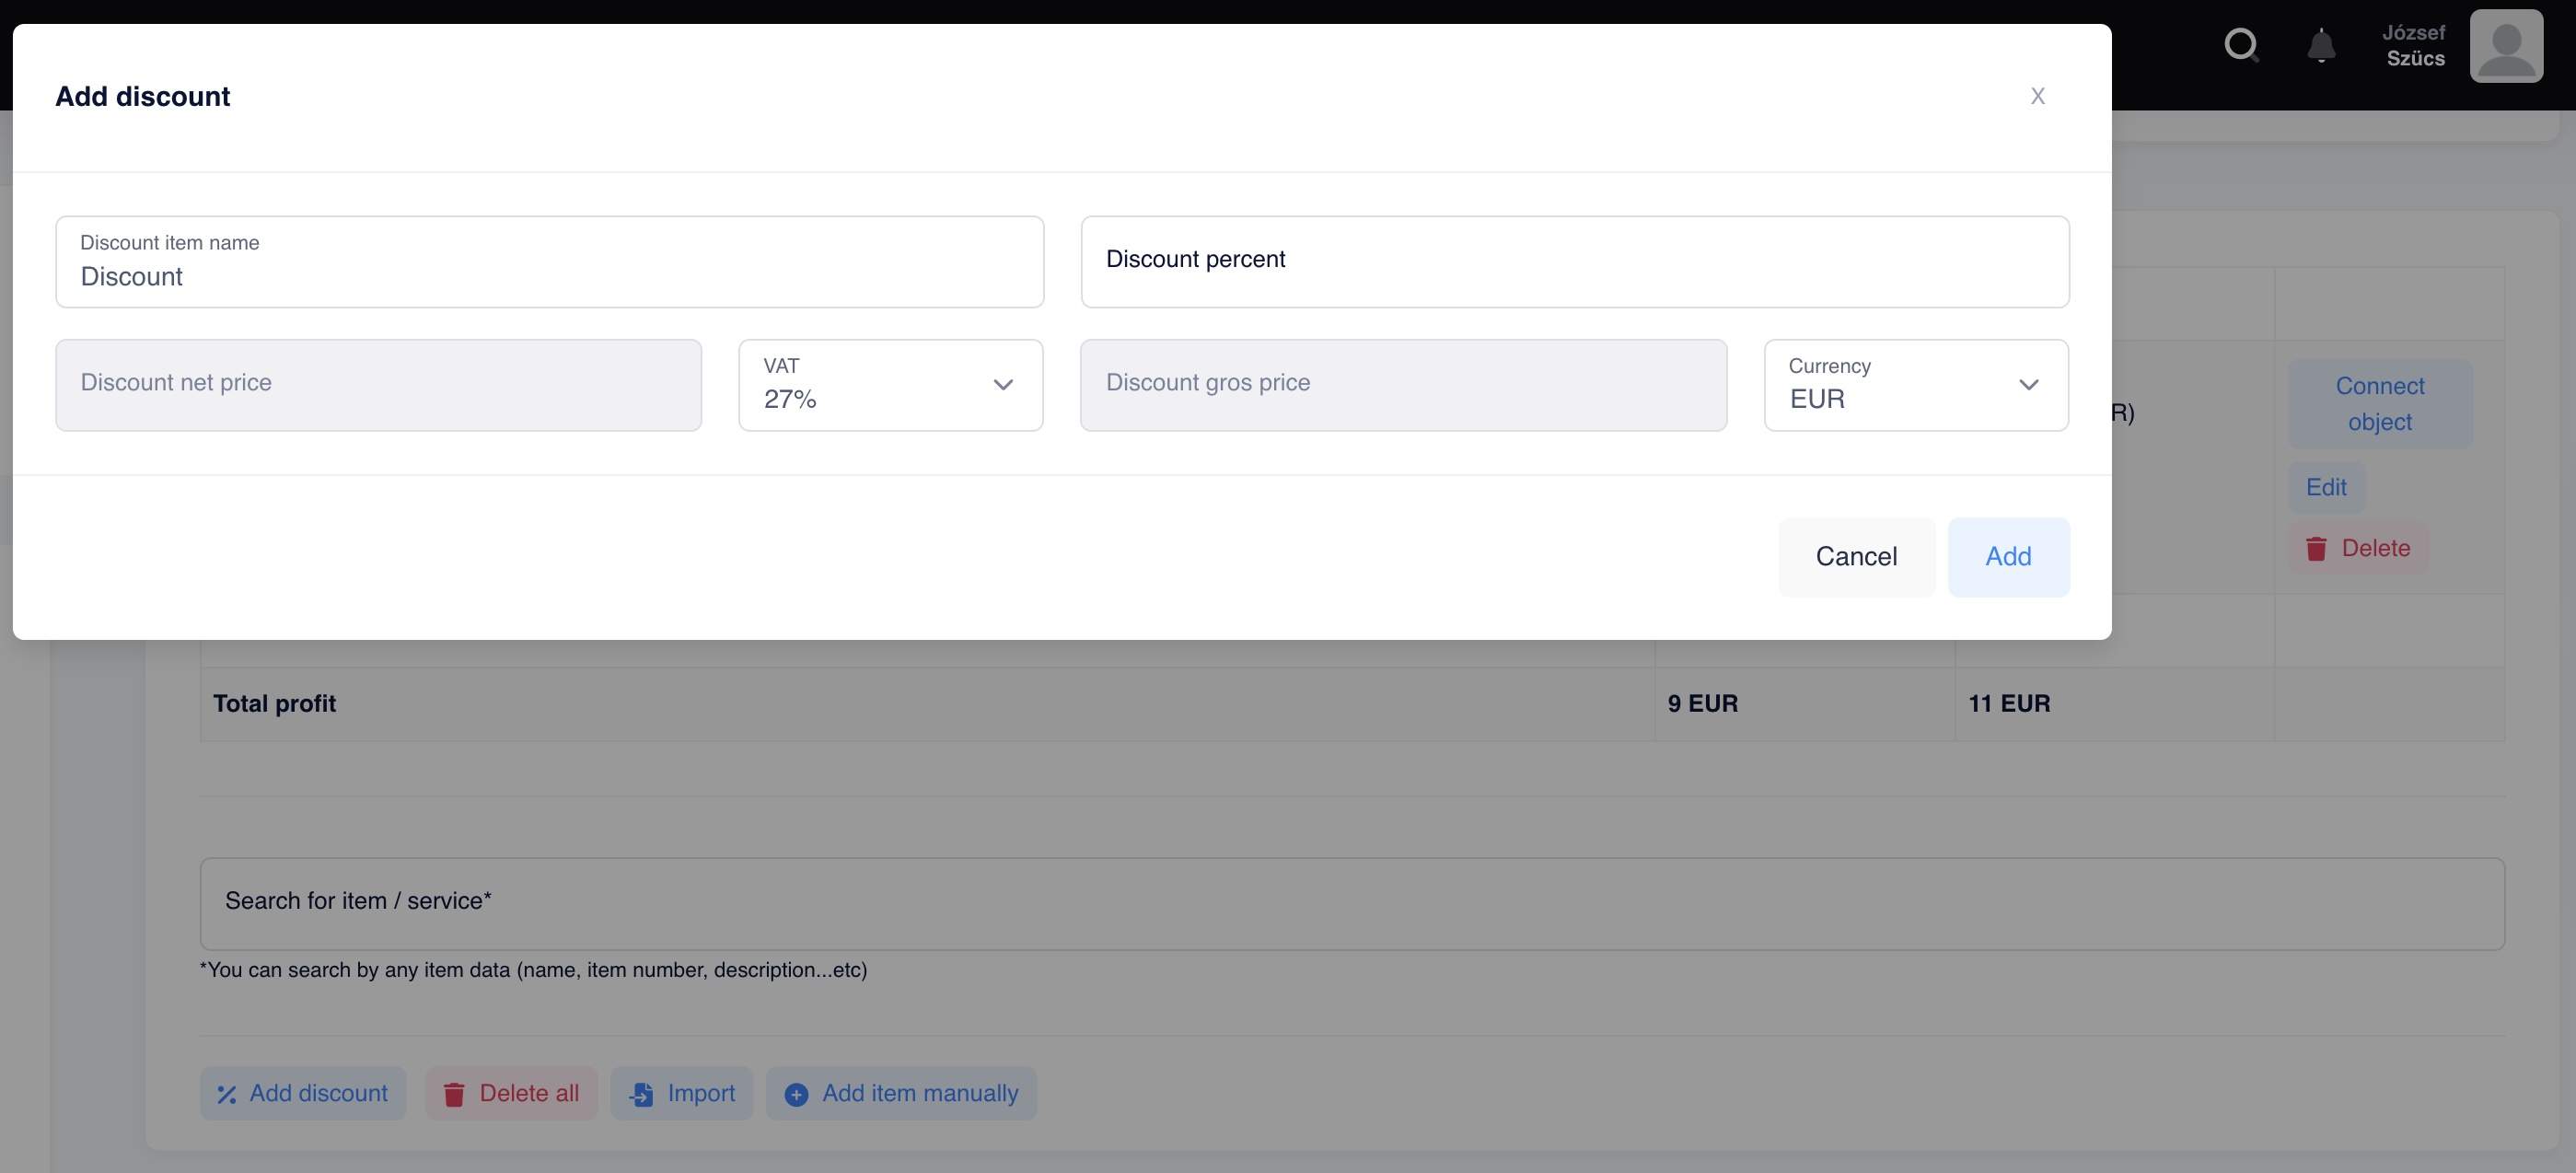
Task: Click into the Discount percent field
Action: click(1574, 262)
